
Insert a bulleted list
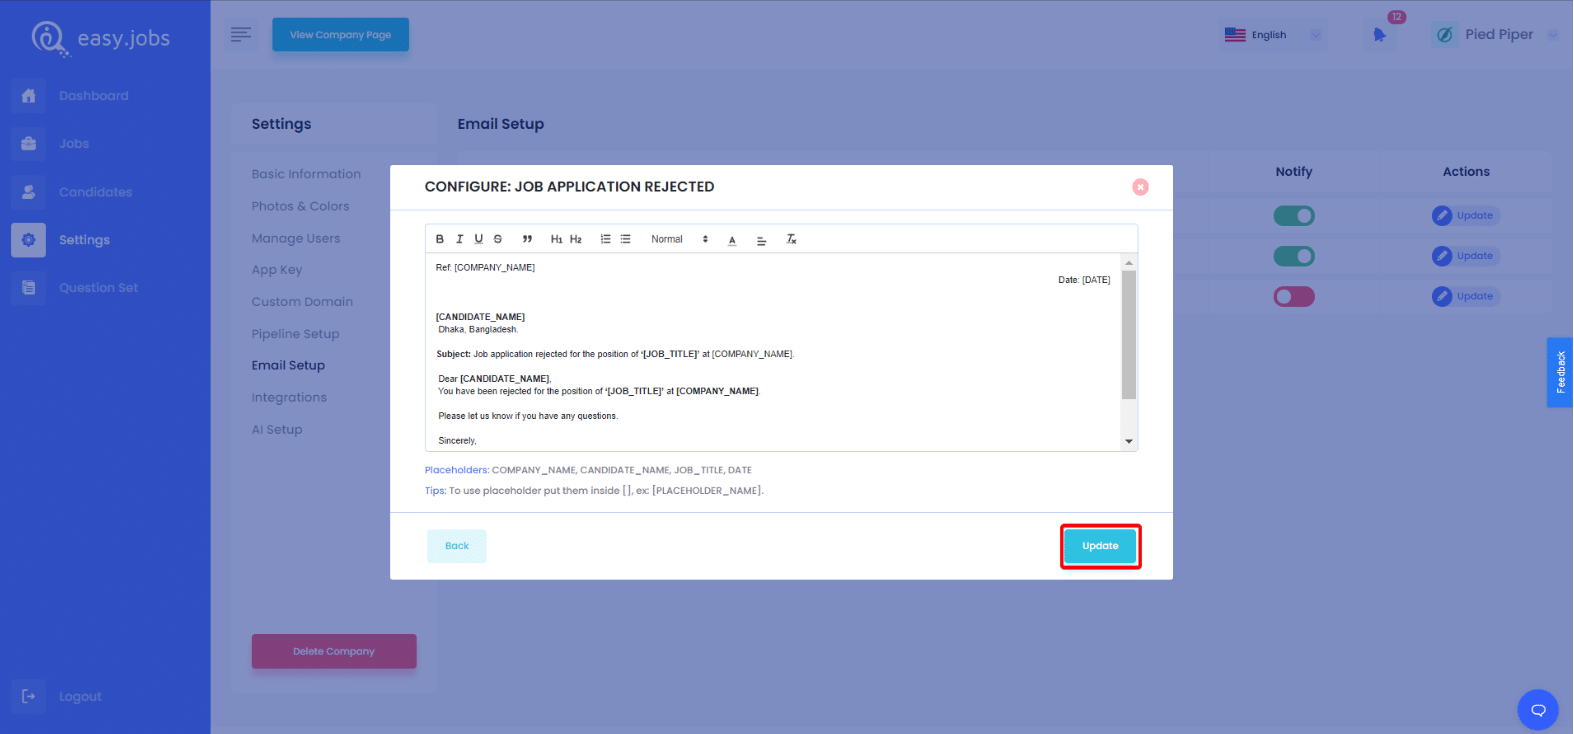point(625,239)
